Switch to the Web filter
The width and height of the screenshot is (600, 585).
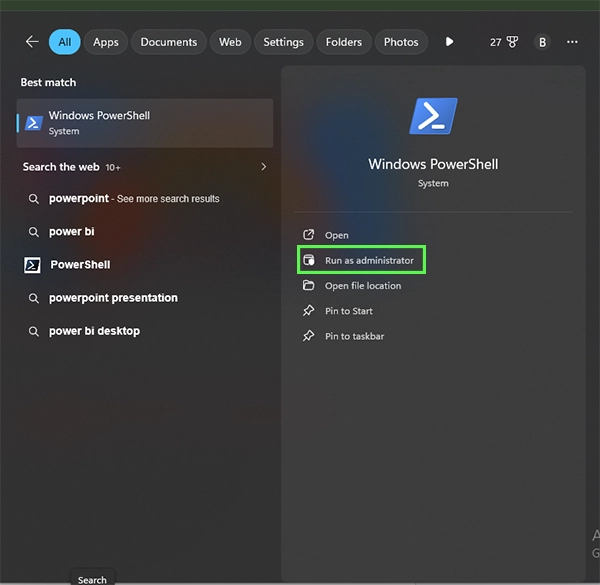click(230, 42)
